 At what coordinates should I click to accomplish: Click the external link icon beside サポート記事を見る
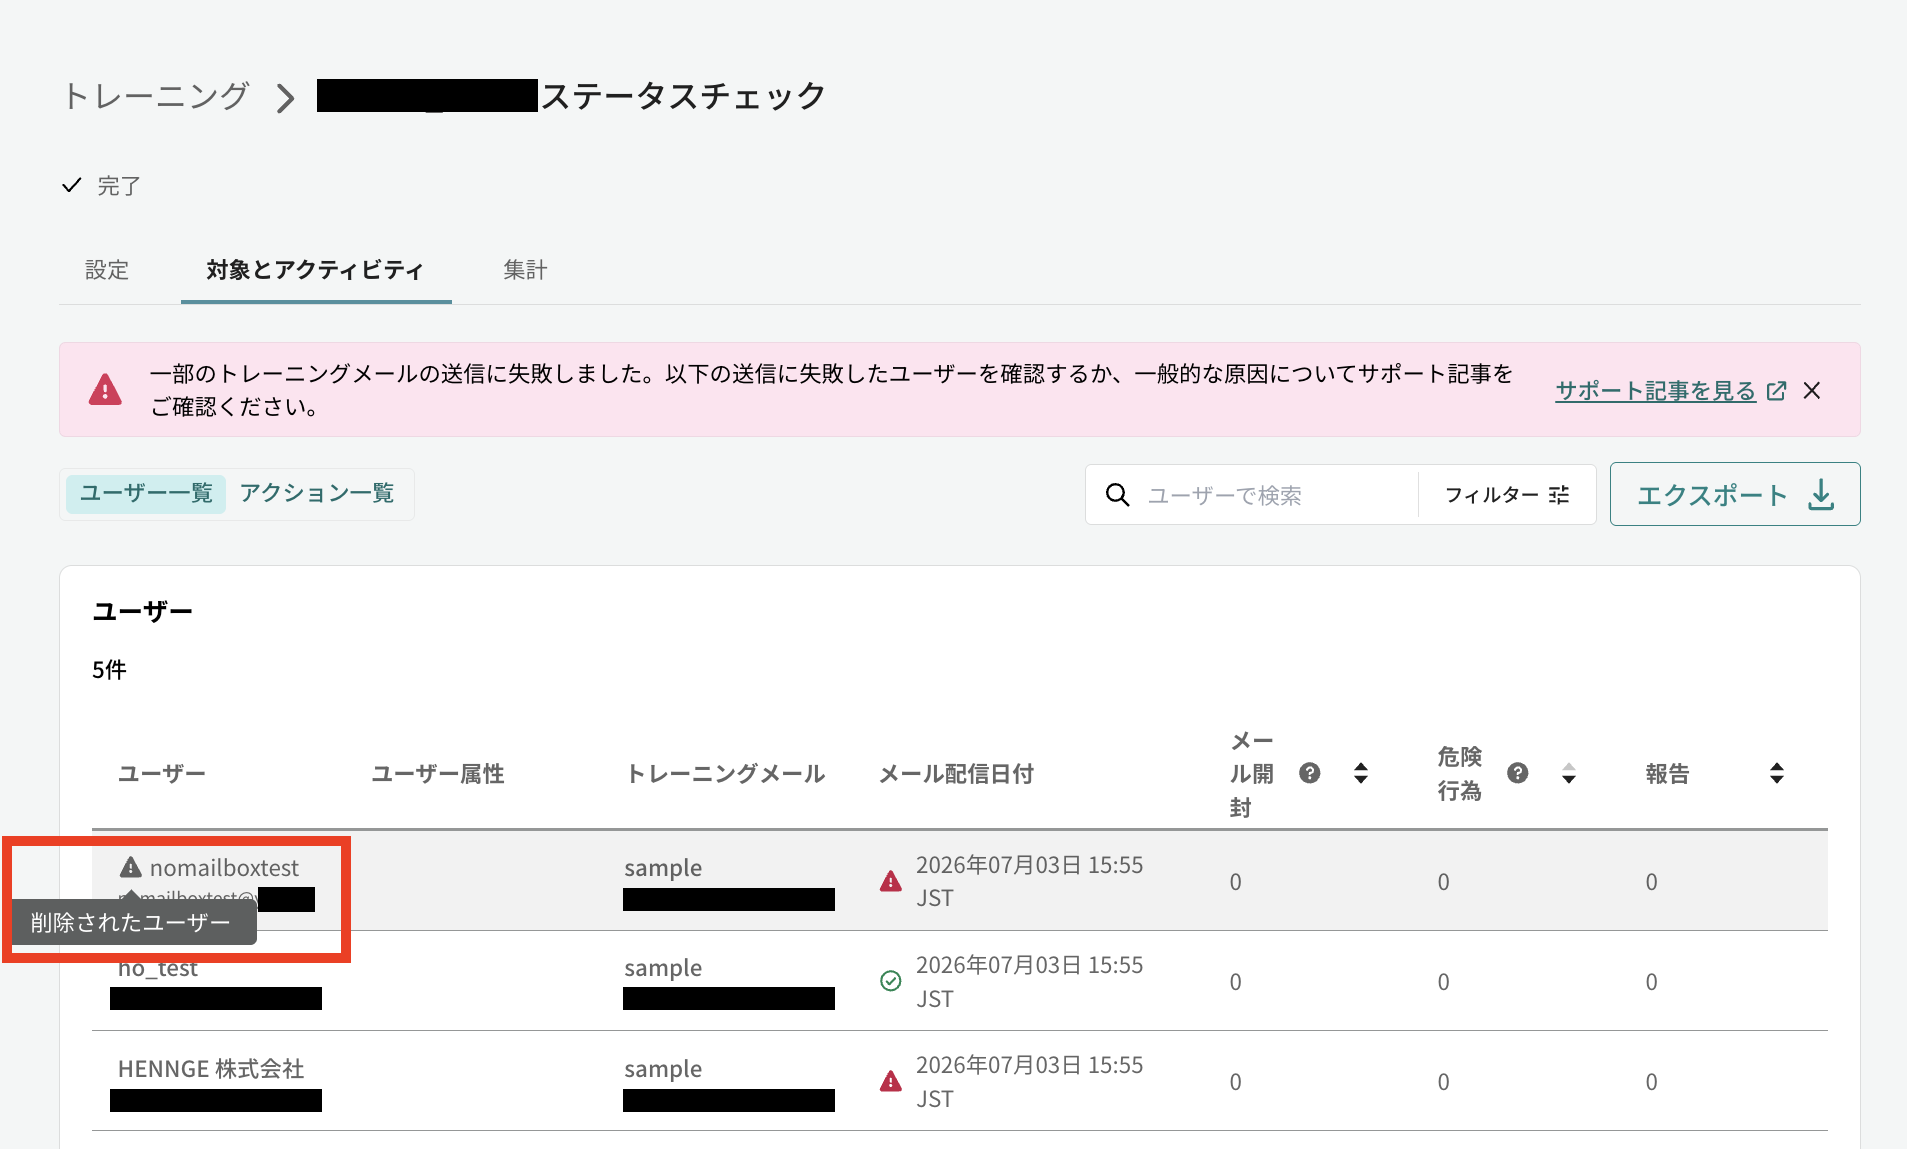(x=1777, y=391)
